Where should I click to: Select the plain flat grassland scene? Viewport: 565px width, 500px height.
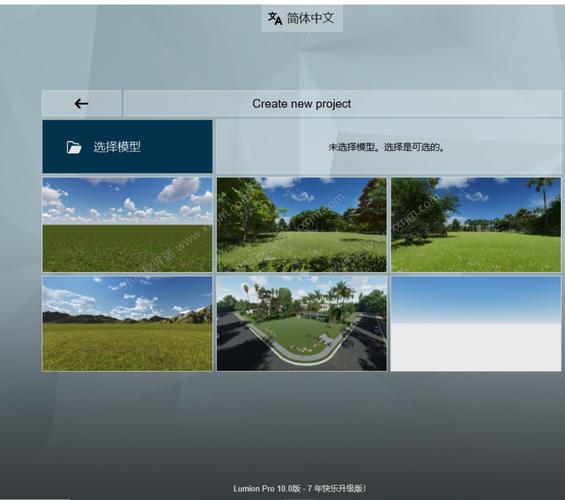pyautogui.click(x=127, y=224)
